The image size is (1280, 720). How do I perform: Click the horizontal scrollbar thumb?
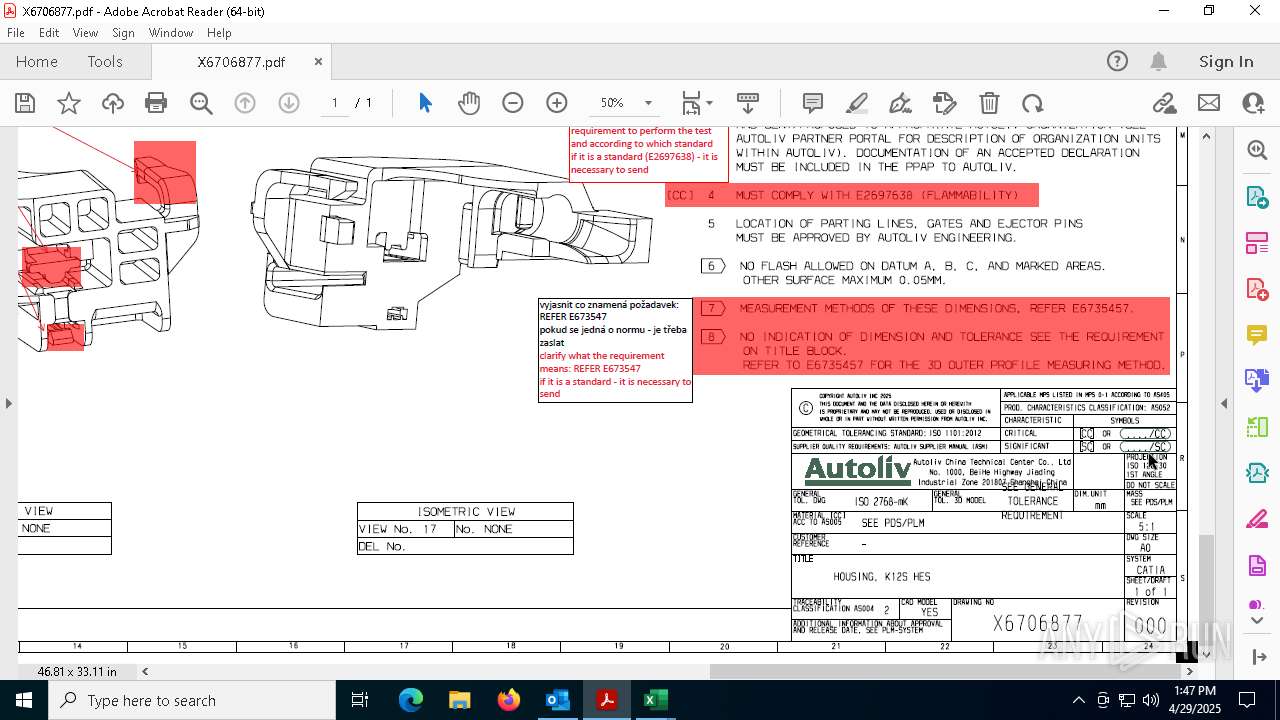tap(946, 671)
